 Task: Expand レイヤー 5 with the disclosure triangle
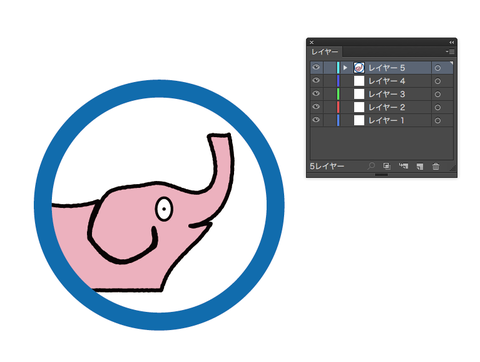point(345,68)
